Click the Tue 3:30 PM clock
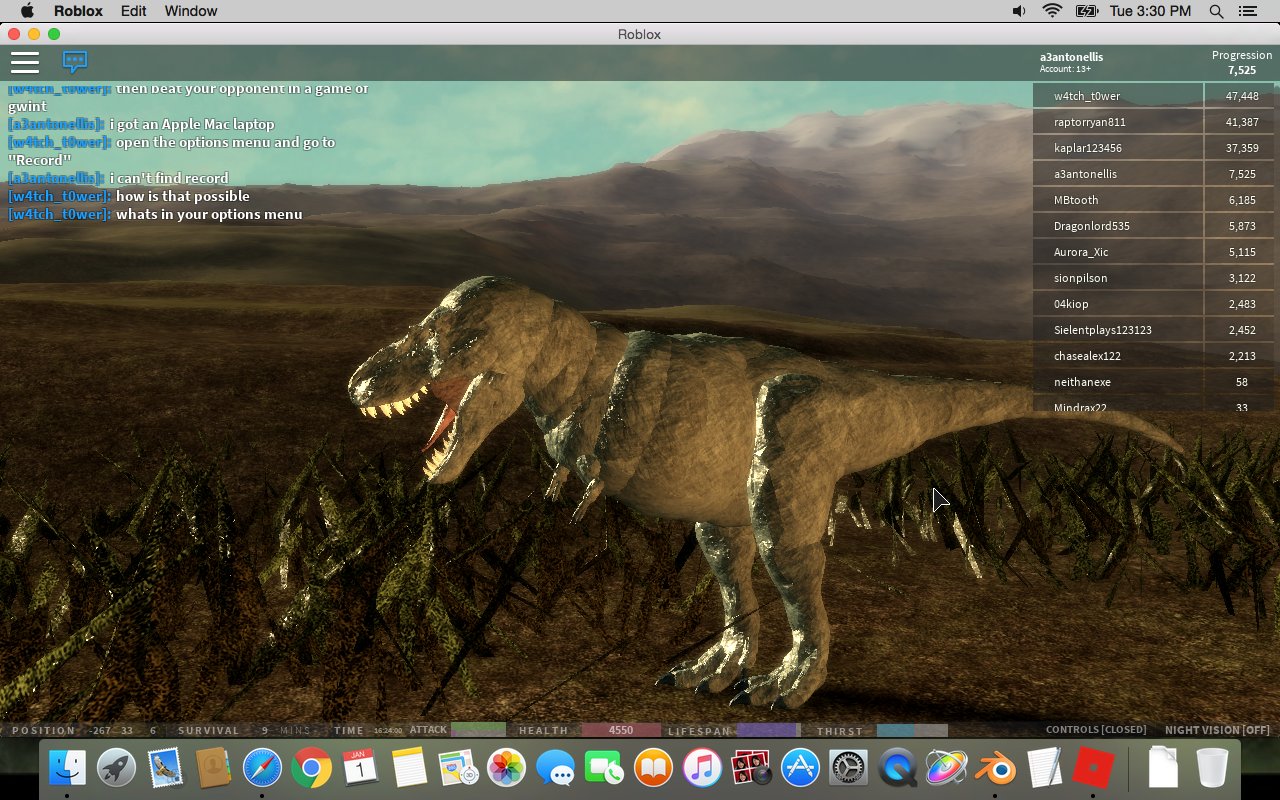The height and width of the screenshot is (800, 1280). point(1150,11)
